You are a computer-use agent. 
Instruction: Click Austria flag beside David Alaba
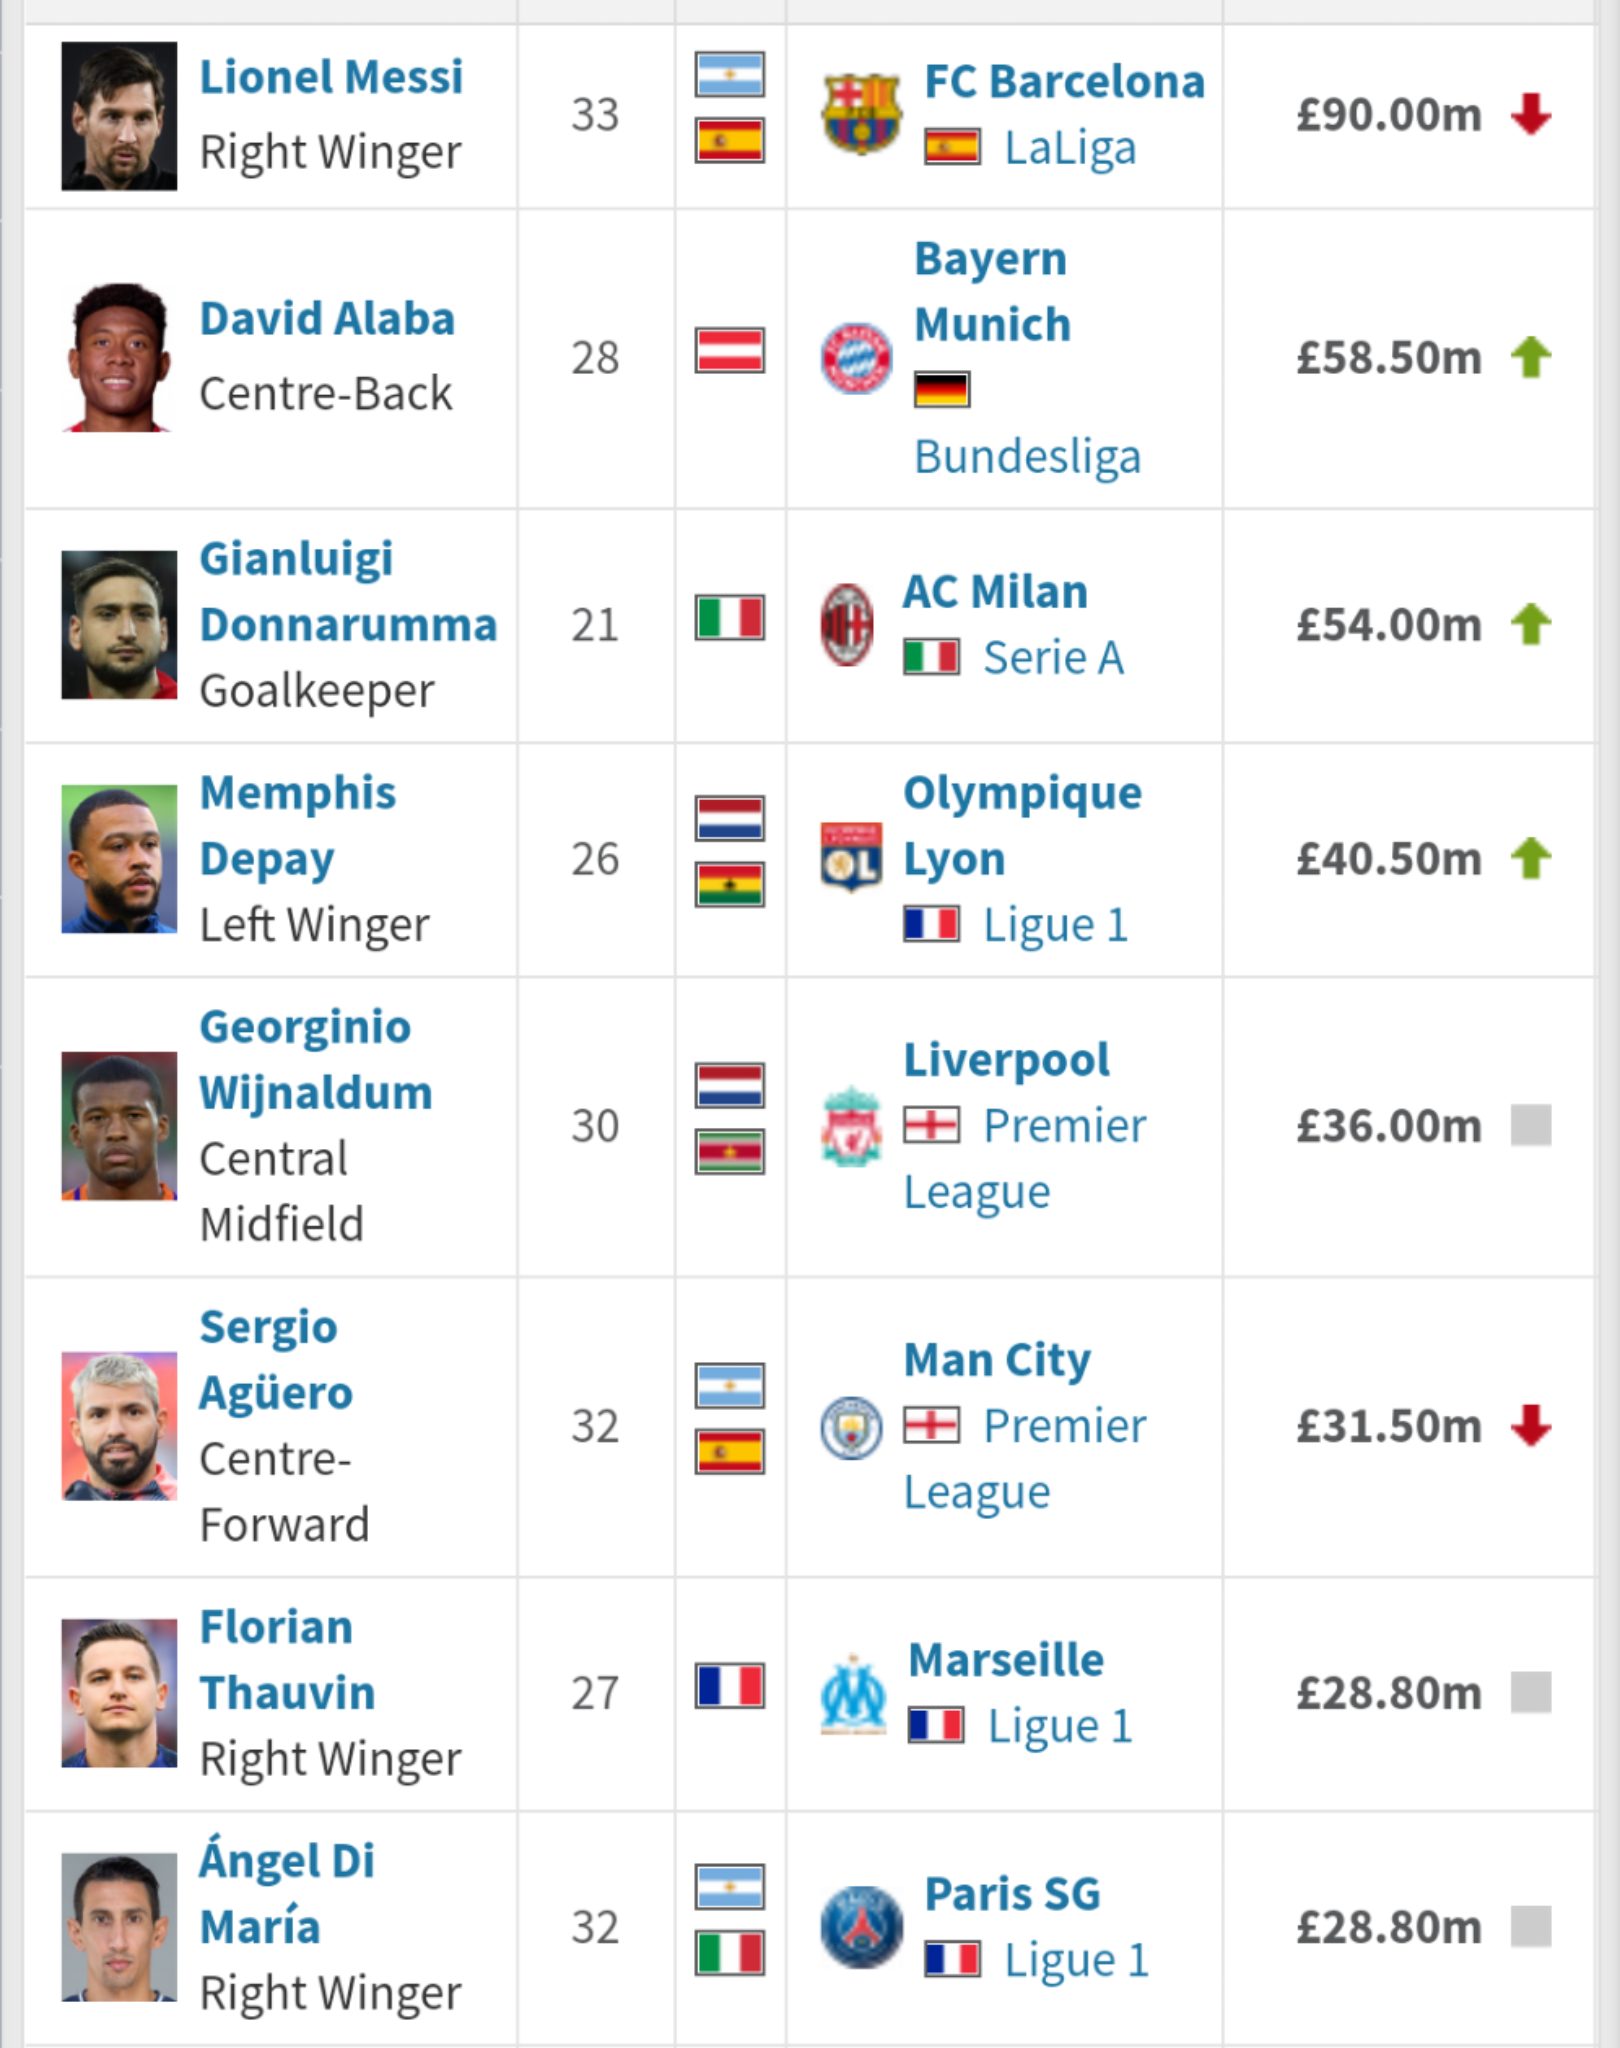click(730, 351)
